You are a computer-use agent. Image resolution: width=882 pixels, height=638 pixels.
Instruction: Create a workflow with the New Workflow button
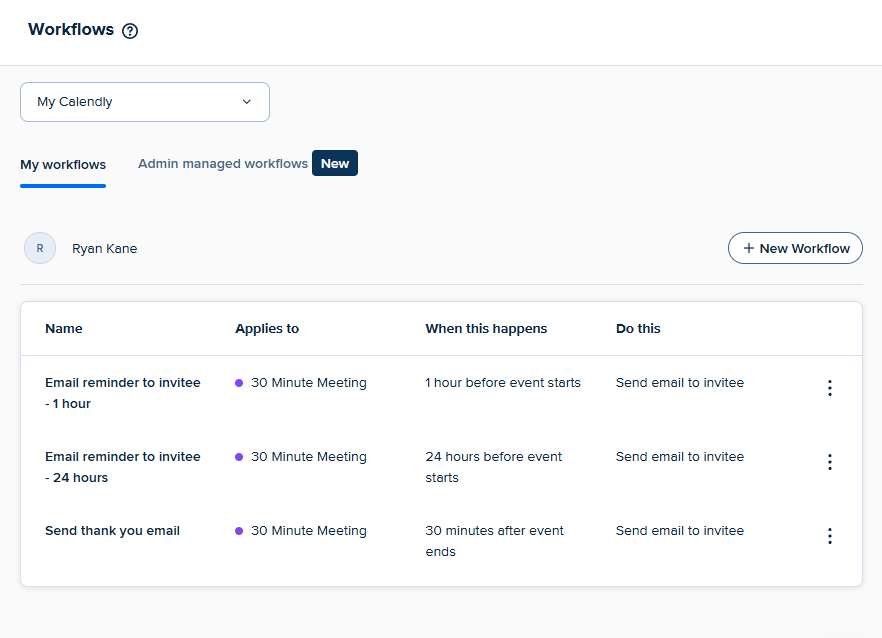795,248
